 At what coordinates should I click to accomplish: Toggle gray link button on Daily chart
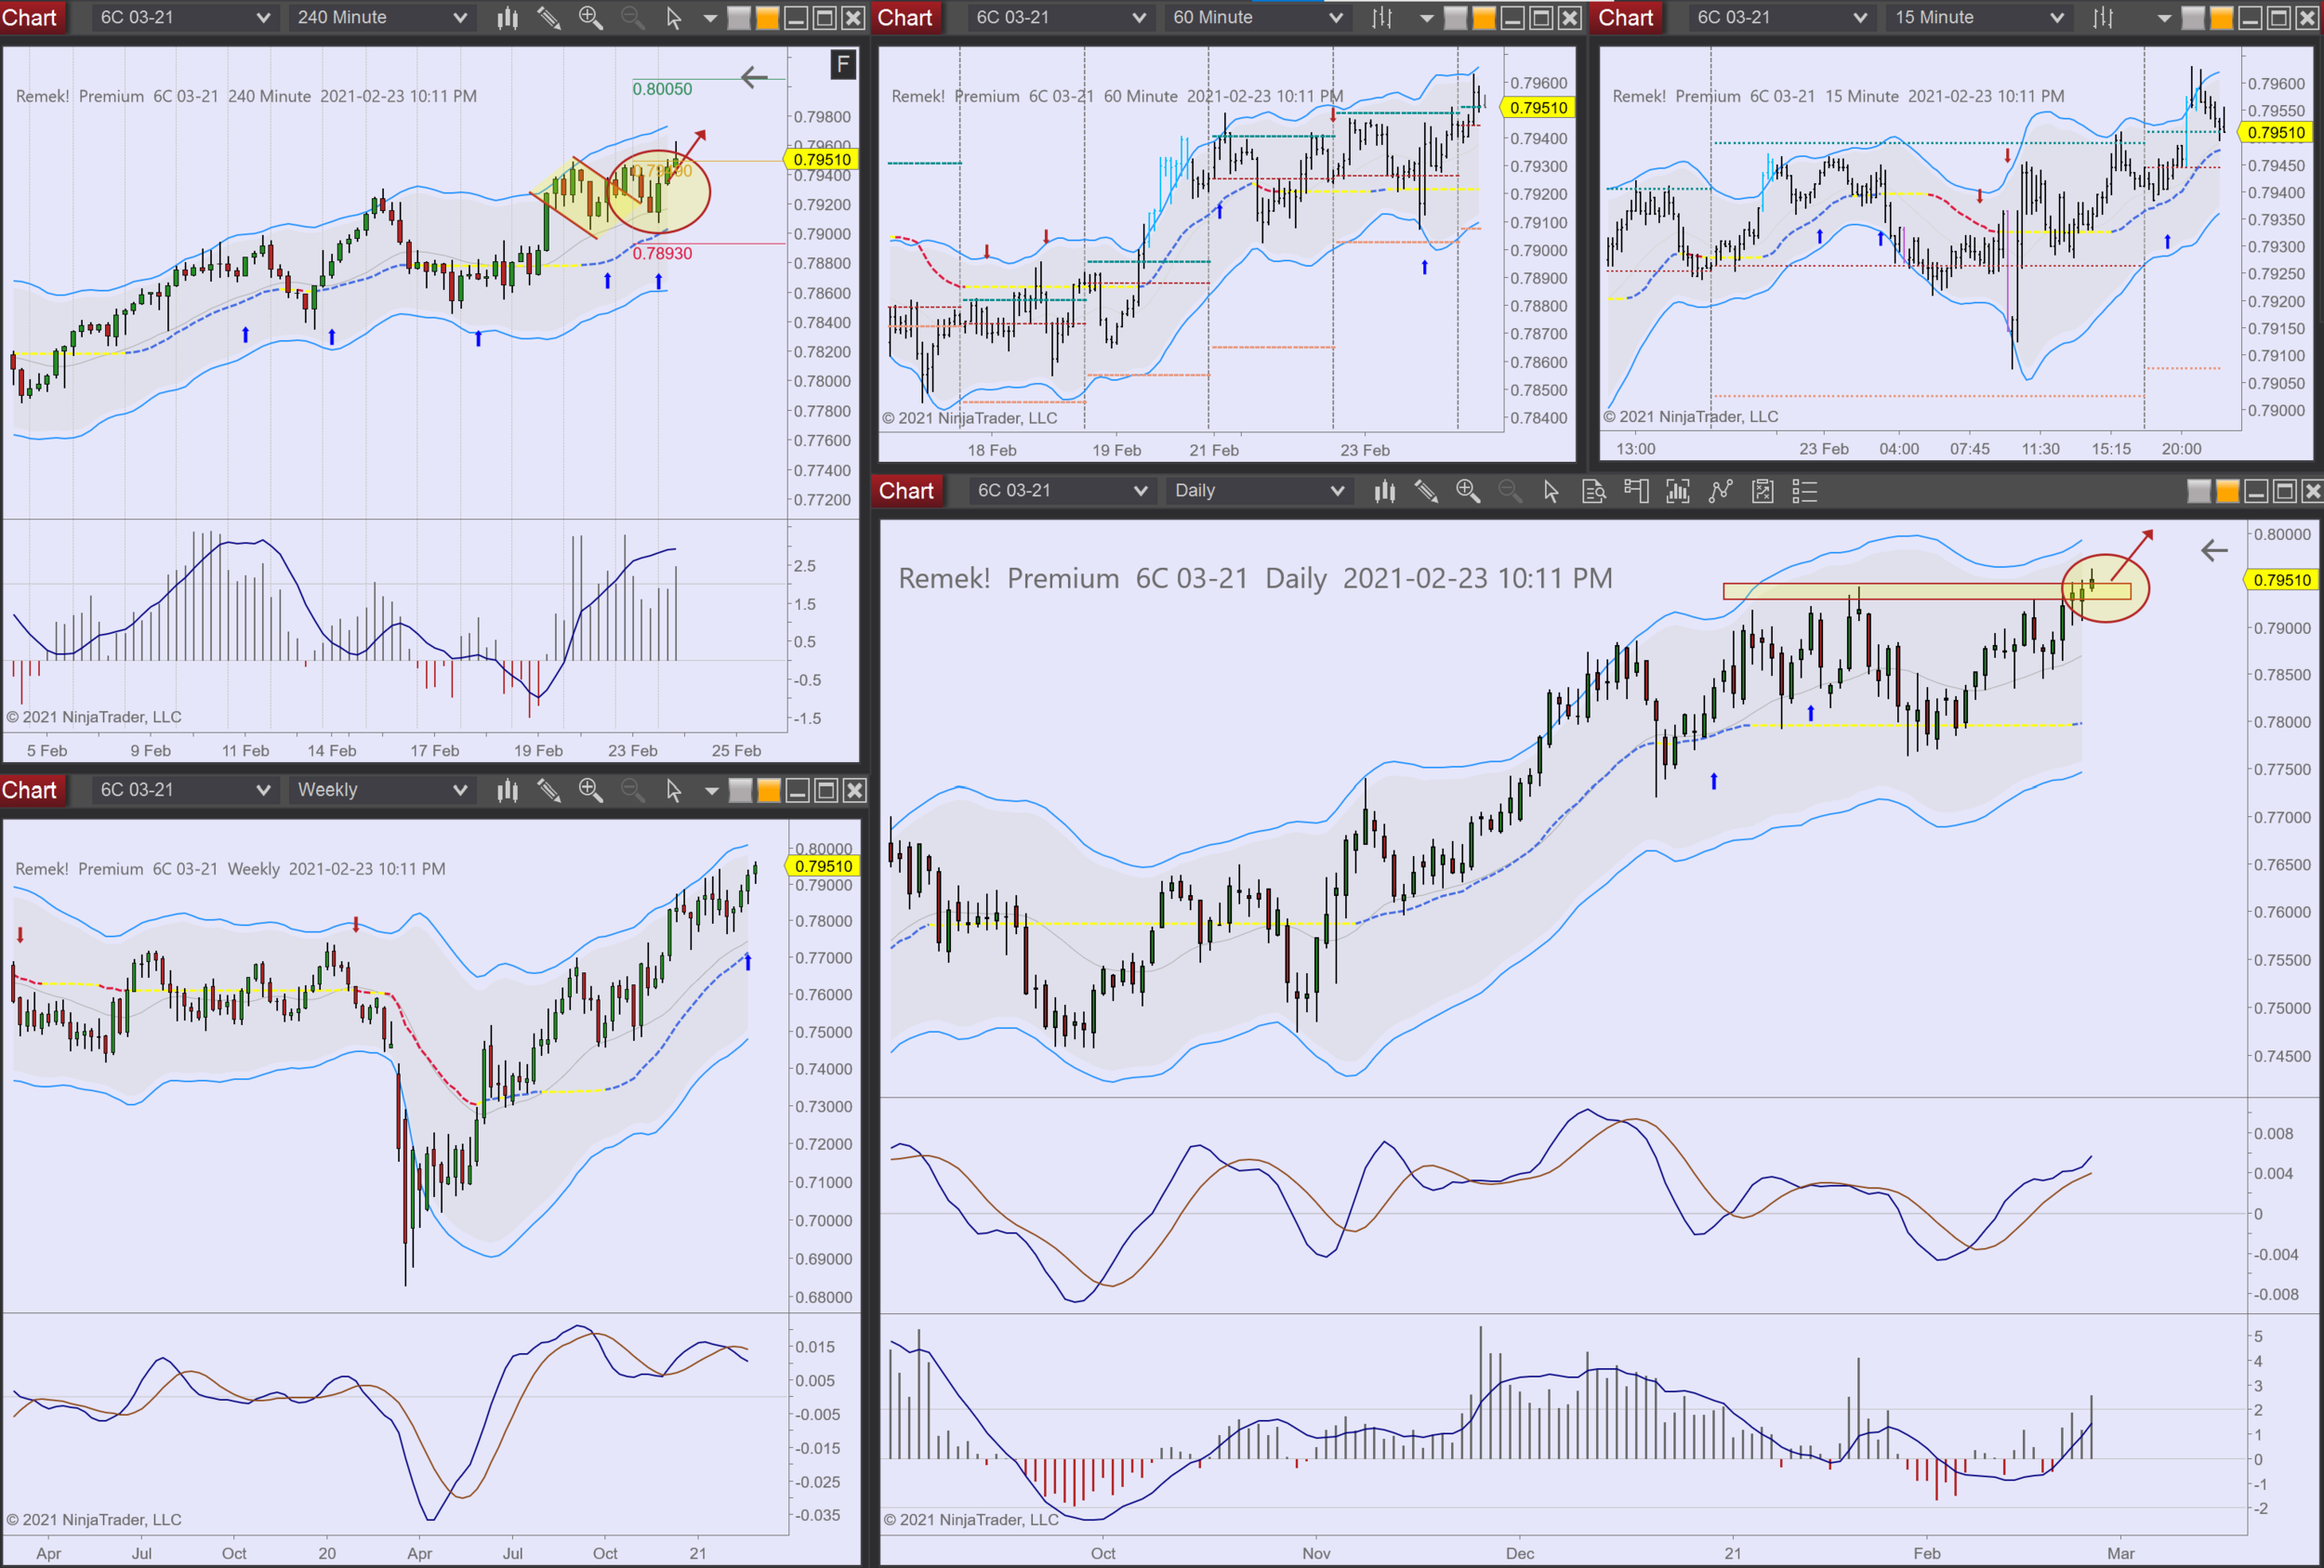click(2199, 491)
